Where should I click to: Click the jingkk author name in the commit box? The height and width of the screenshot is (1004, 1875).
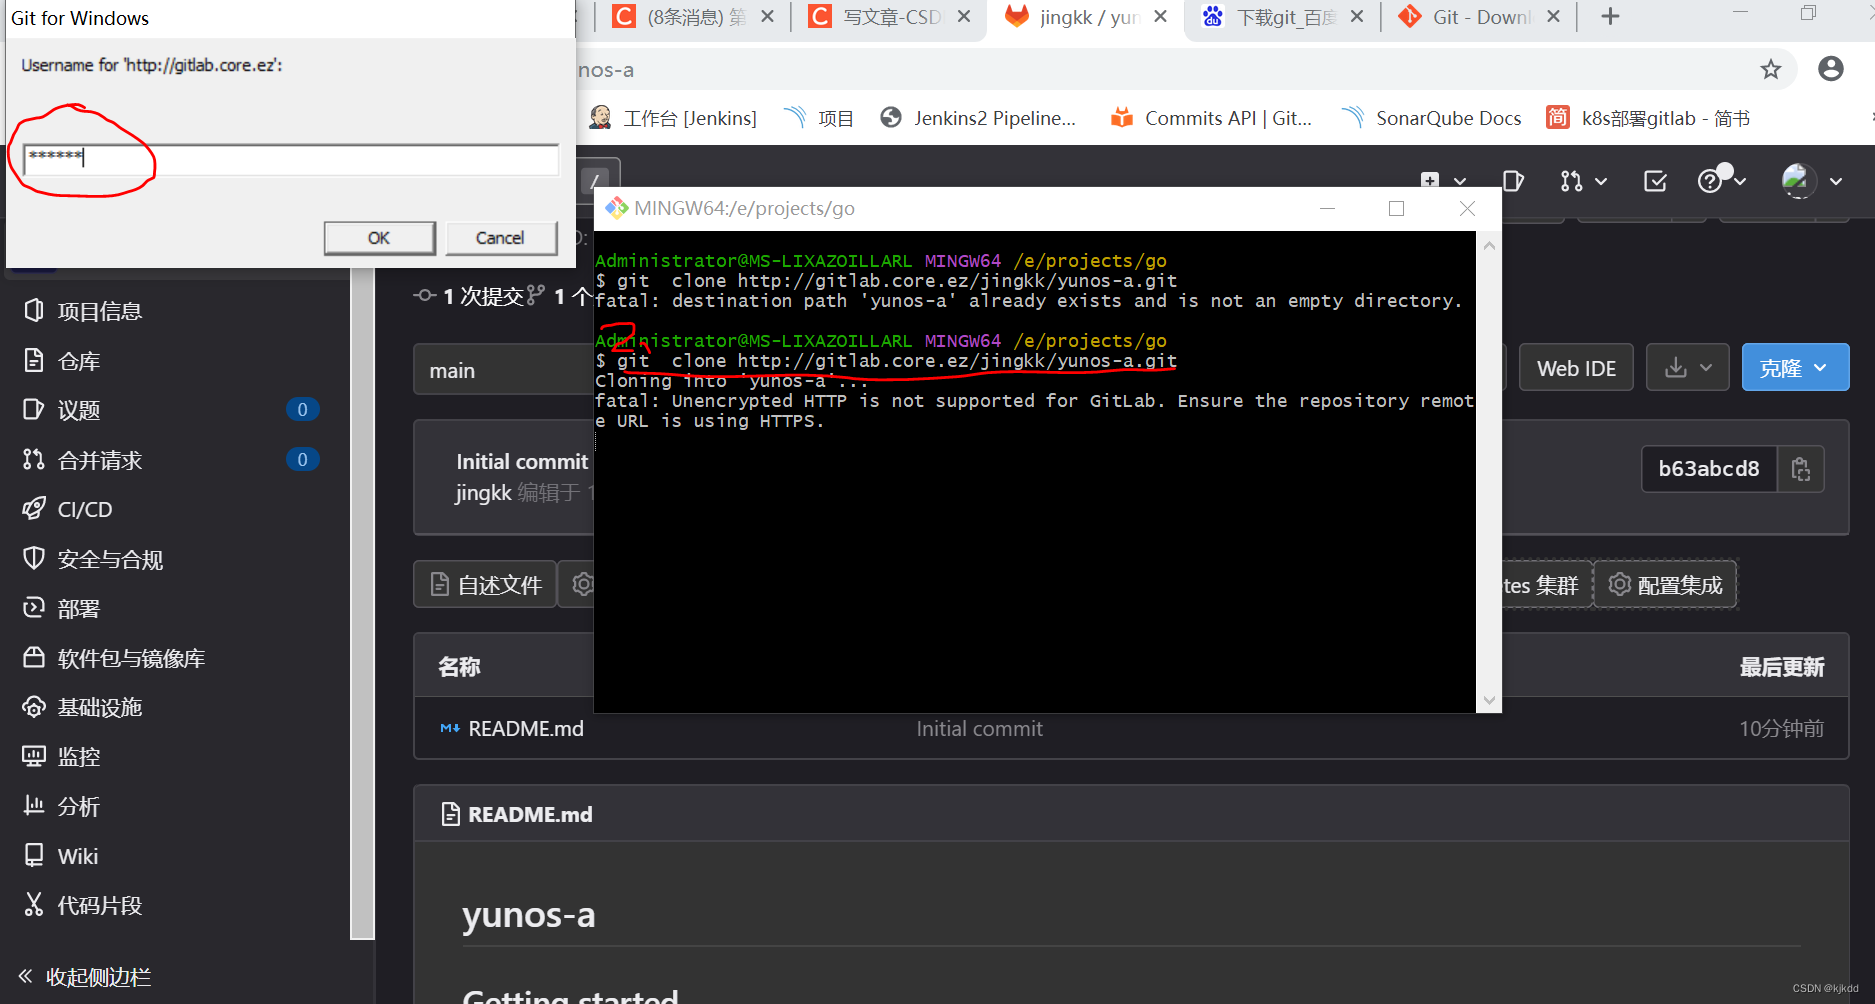[483, 492]
